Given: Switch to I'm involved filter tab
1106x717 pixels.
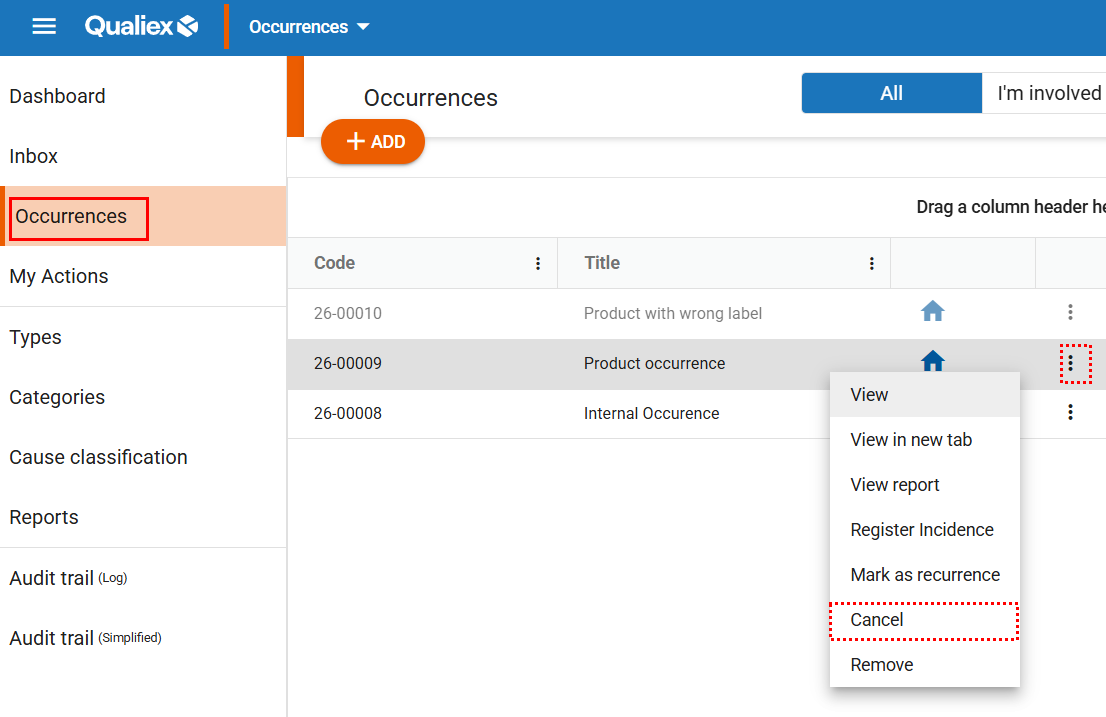Looking at the screenshot, I should pos(1048,93).
